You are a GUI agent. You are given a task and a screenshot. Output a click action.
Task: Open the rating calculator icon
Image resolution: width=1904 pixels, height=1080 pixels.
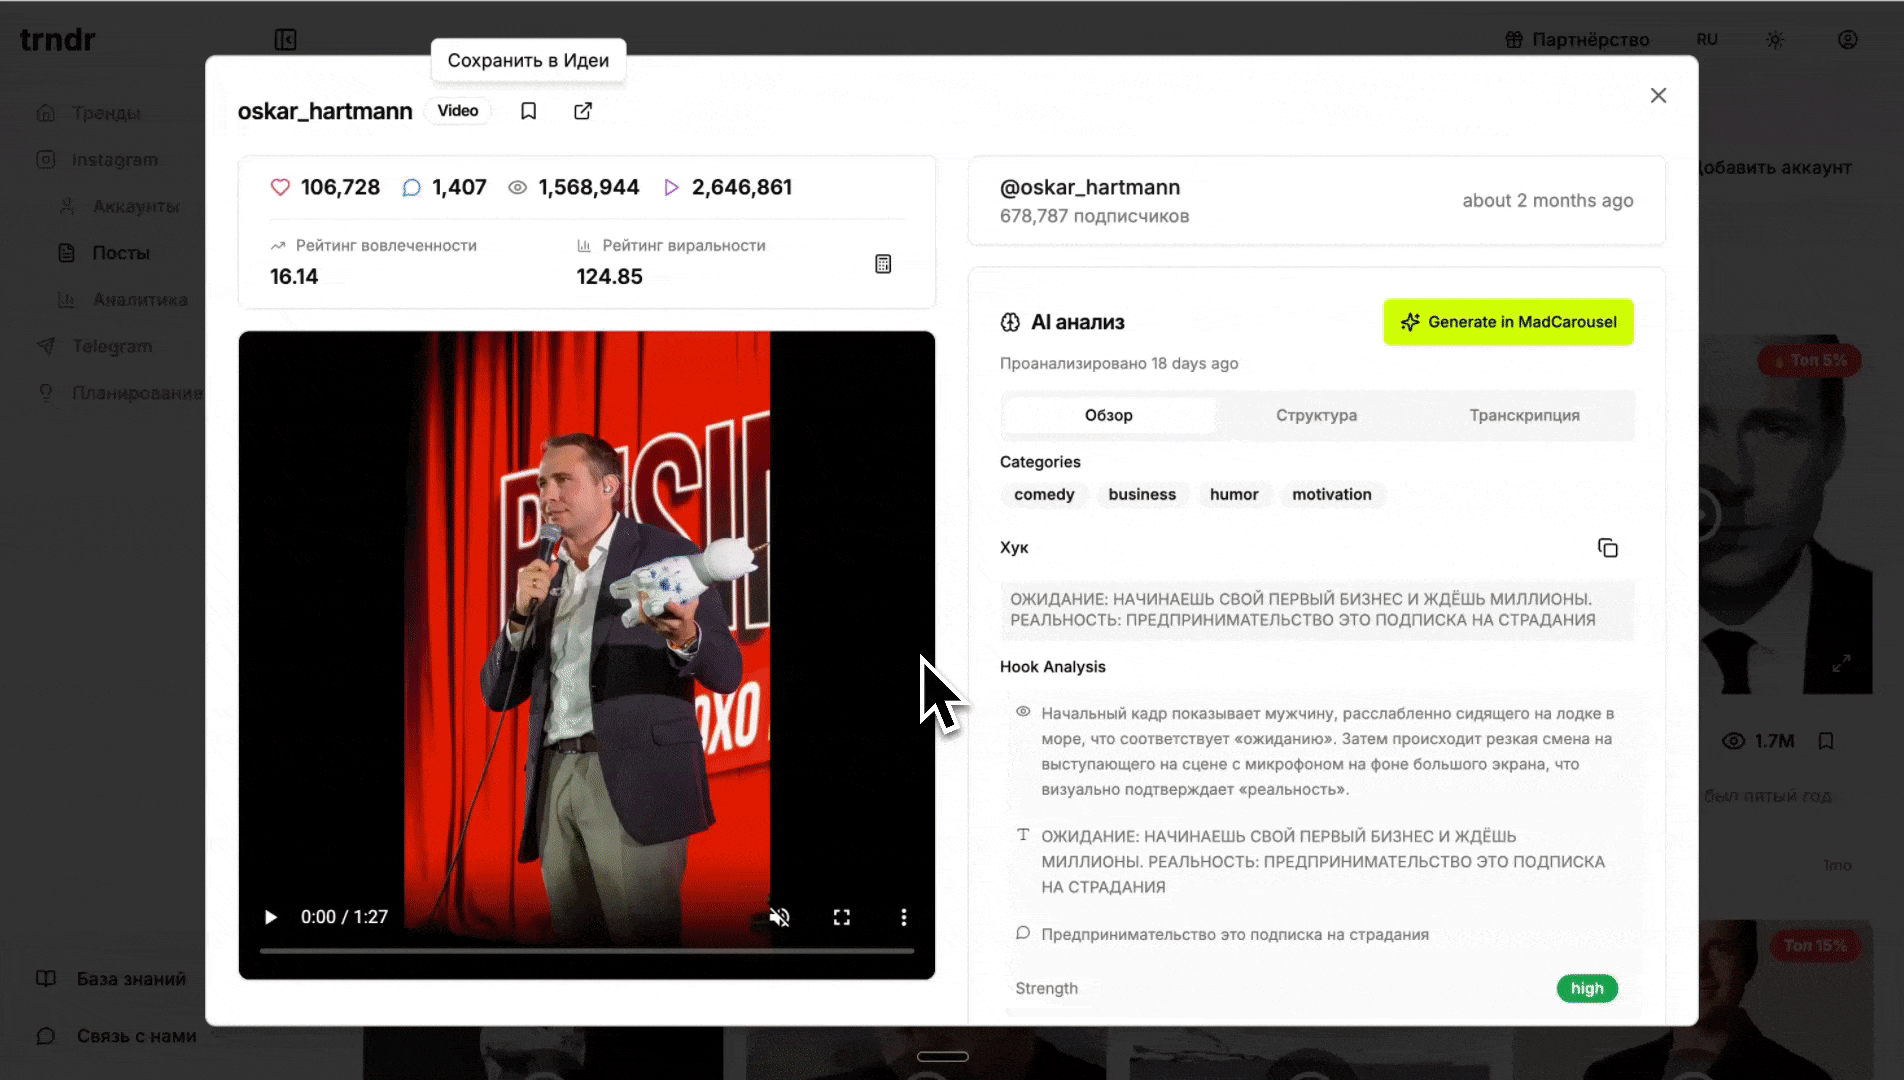click(x=883, y=264)
